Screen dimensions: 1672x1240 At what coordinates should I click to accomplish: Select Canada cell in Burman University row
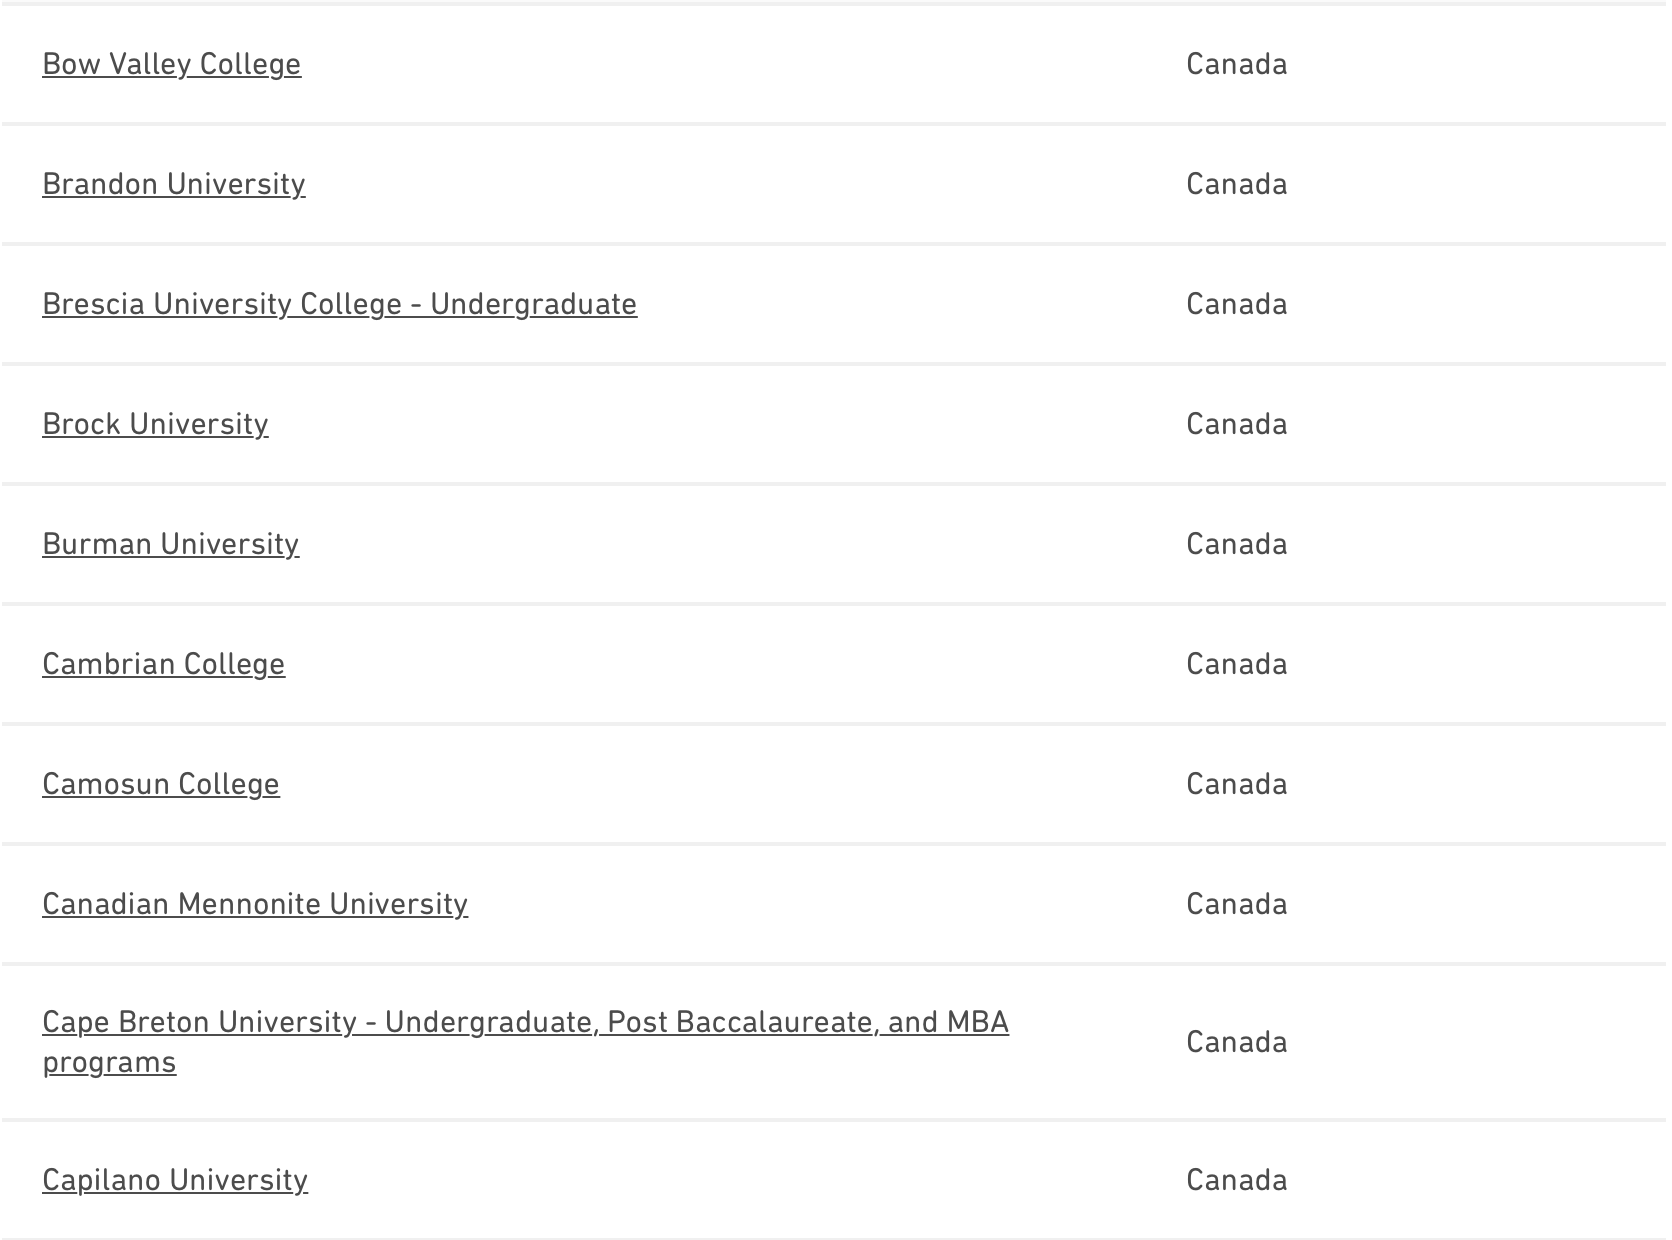click(x=1236, y=544)
